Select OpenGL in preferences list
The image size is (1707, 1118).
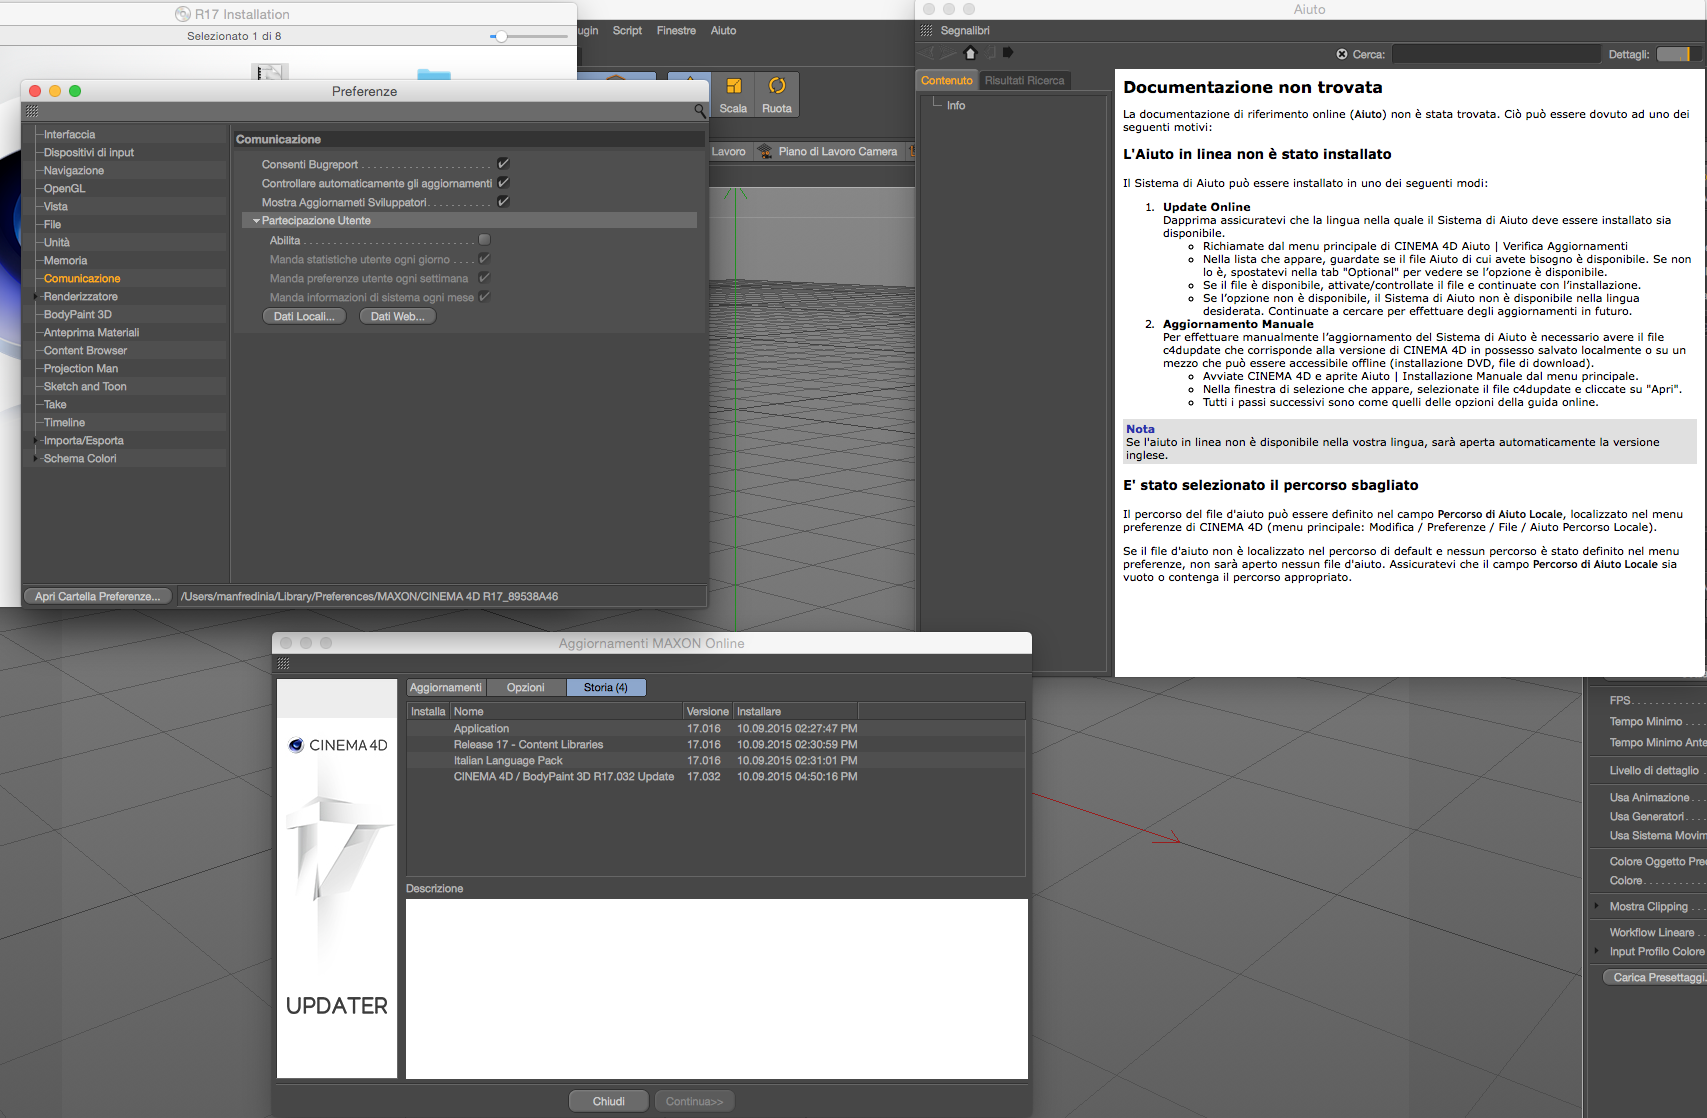tap(64, 188)
